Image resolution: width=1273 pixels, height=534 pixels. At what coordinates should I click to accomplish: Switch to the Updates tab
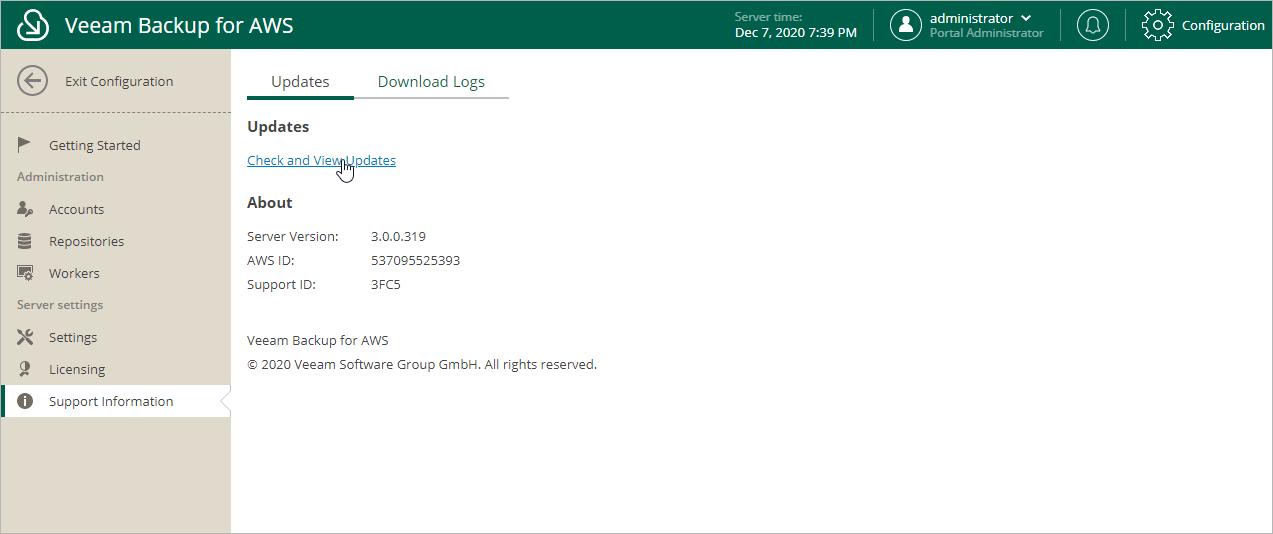[x=300, y=82]
